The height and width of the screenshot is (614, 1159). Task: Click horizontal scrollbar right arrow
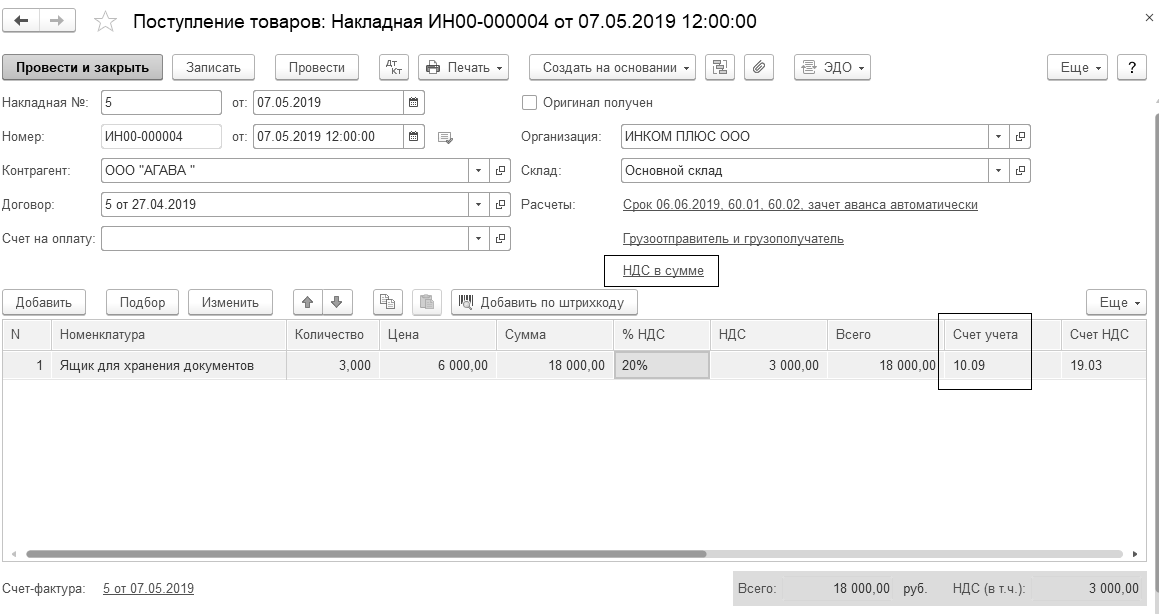(x=1135, y=554)
